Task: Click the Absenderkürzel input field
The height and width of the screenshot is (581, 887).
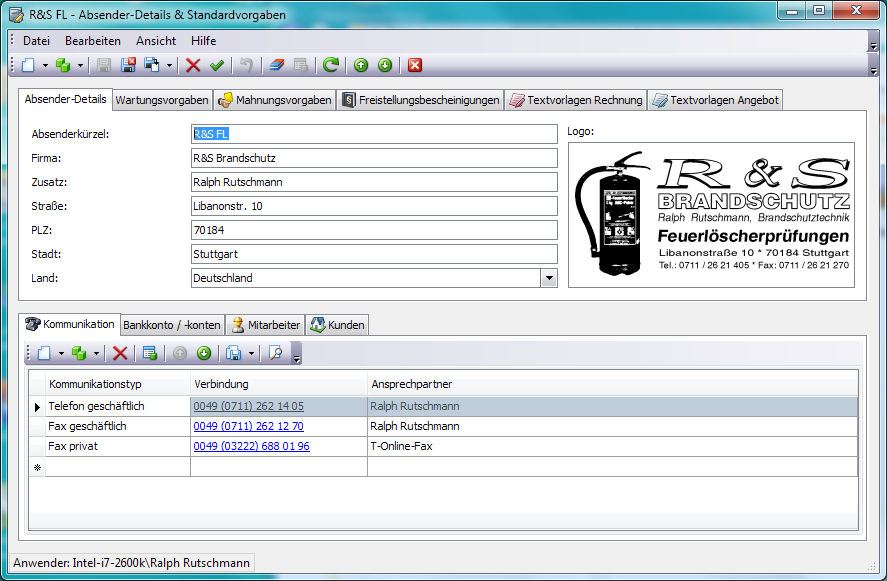Action: pos(374,134)
